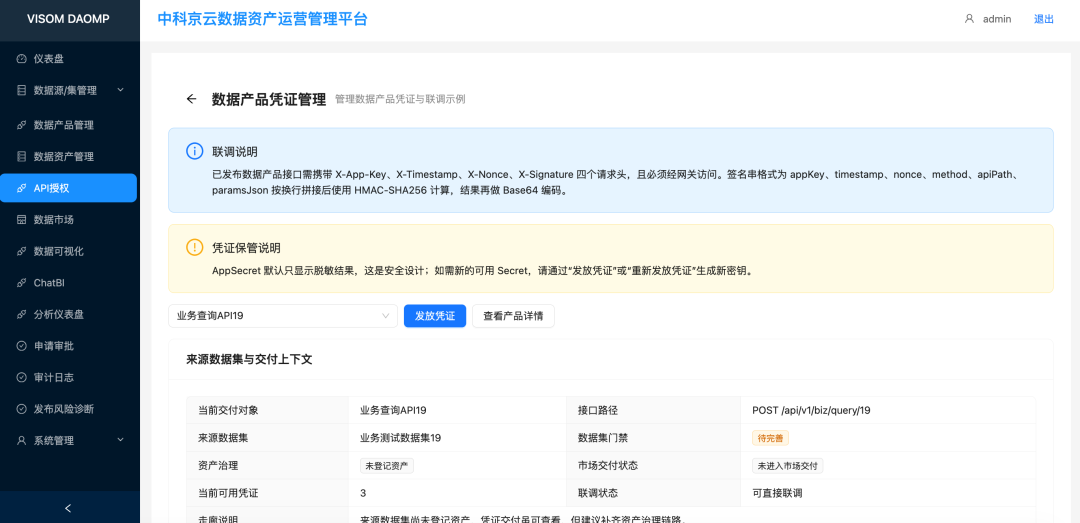Open the 业务查询API19 product dropdown
Viewport: 1080px width, 523px height.
click(x=282, y=316)
